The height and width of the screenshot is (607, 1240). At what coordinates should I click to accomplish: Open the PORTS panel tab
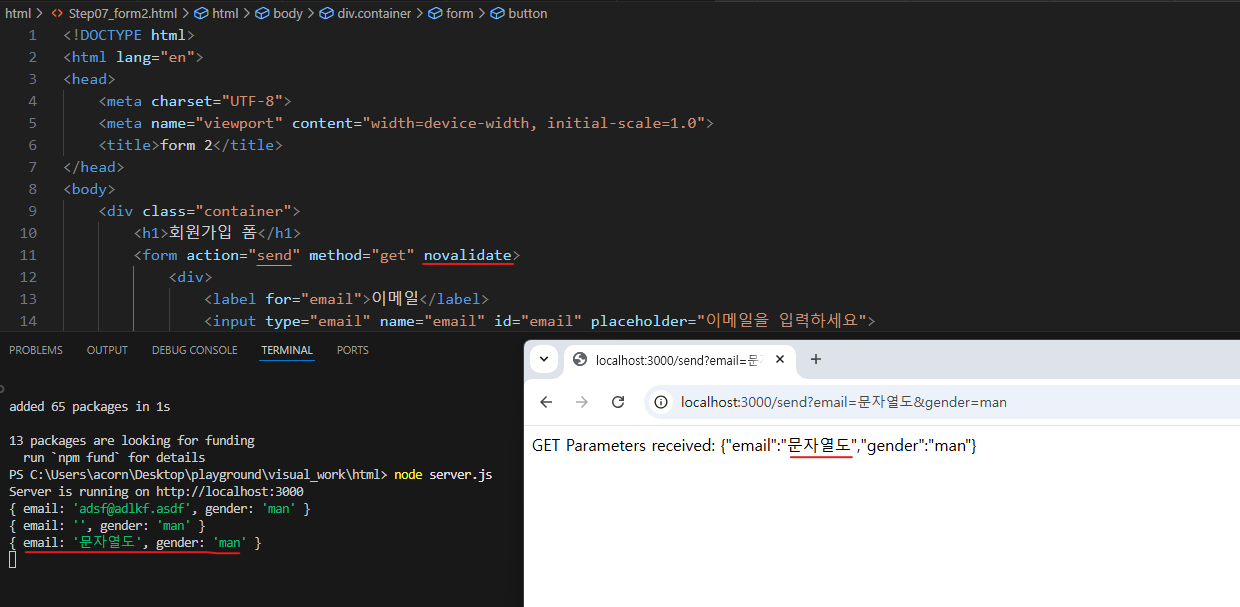point(353,350)
